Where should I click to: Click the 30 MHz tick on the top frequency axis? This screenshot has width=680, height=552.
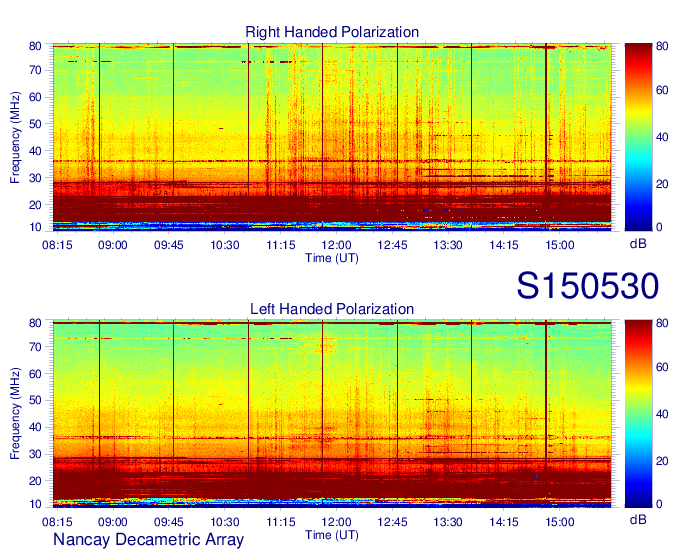coord(35,178)
